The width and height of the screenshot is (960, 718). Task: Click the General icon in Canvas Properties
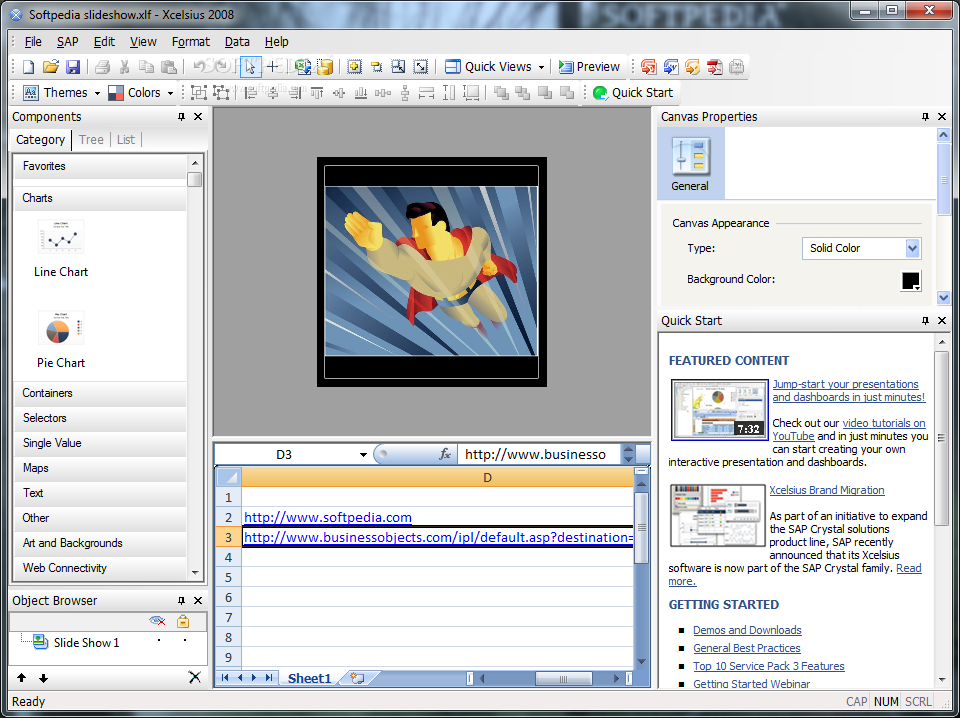(x=691, y=164)
